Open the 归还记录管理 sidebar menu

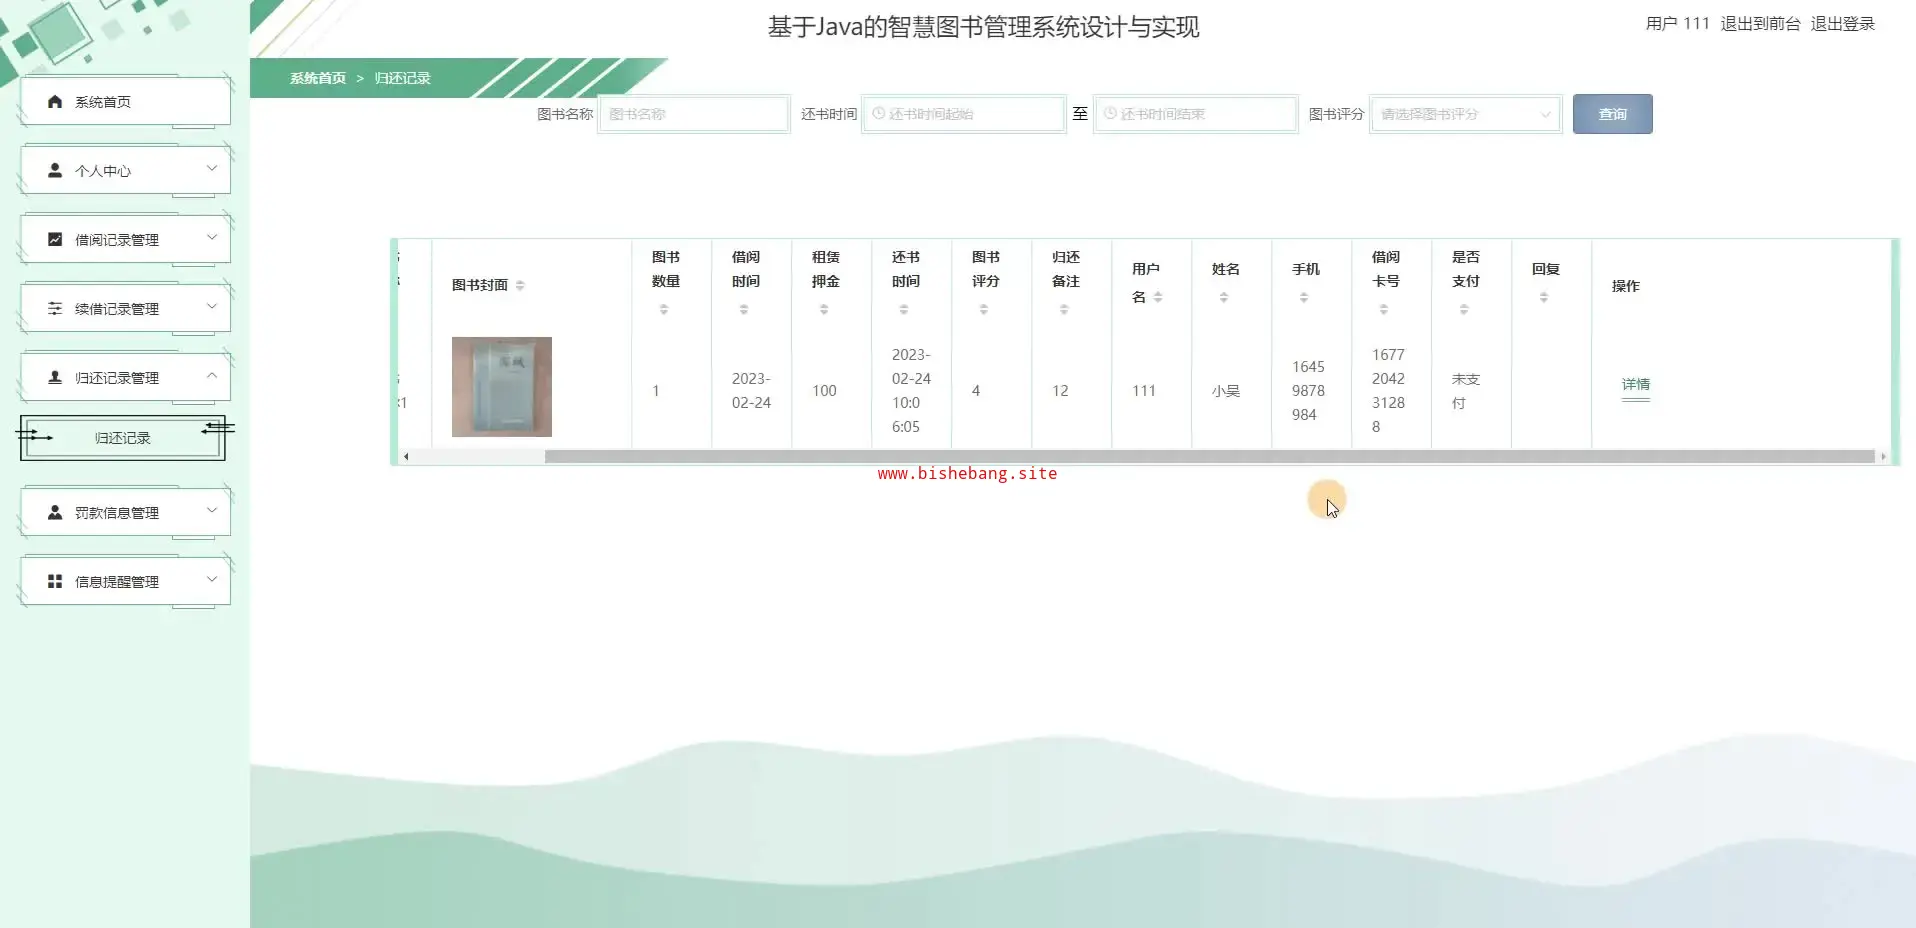[x=125, y=378]
